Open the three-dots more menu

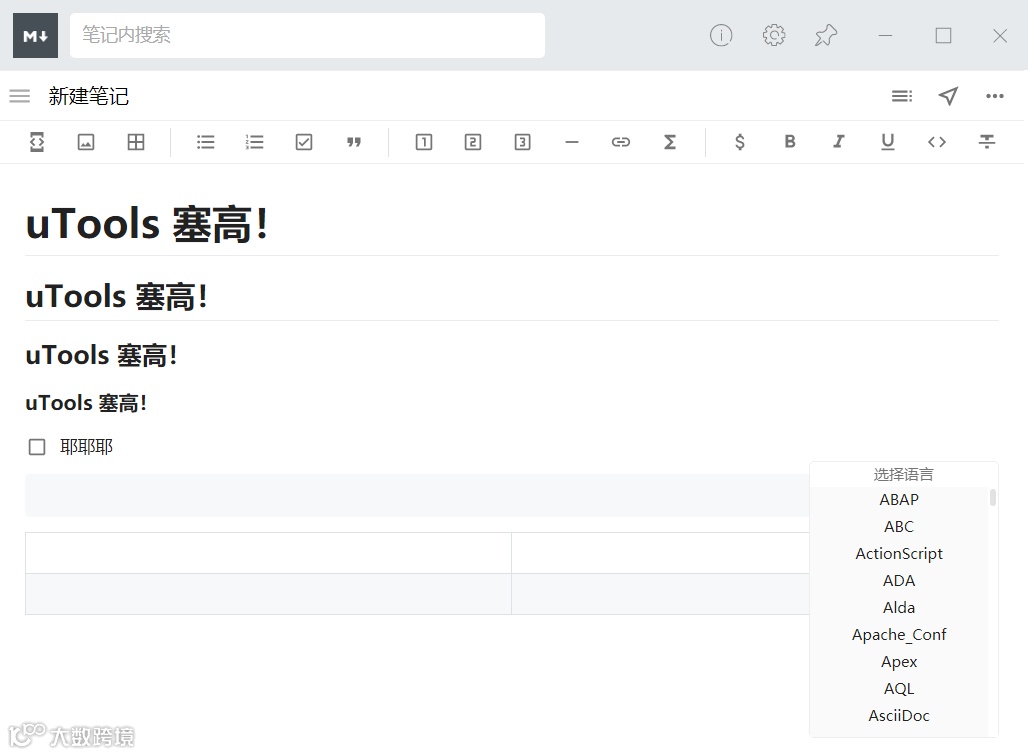(995, 96)
